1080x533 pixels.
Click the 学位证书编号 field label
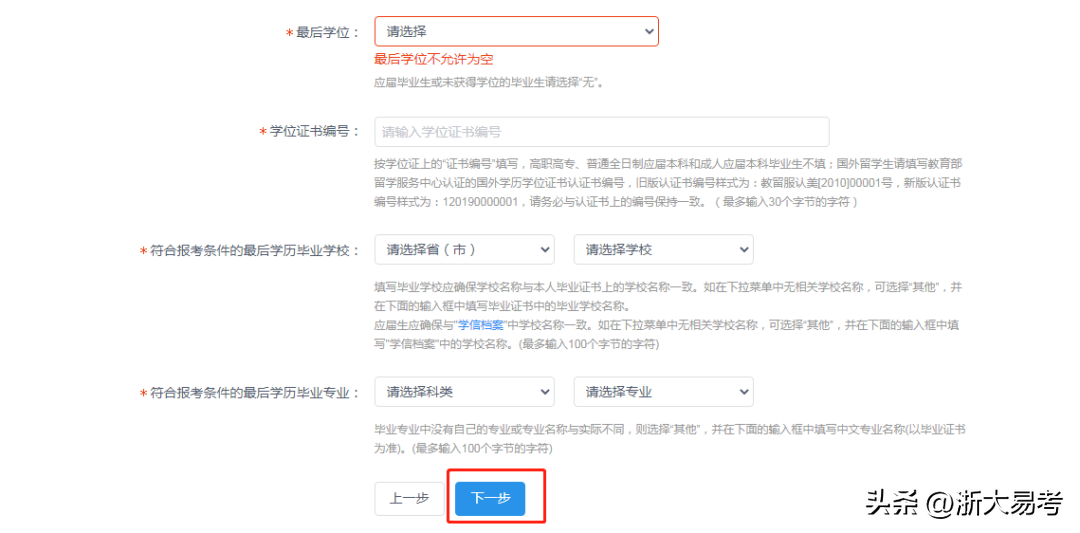click(x=314, y=132)
